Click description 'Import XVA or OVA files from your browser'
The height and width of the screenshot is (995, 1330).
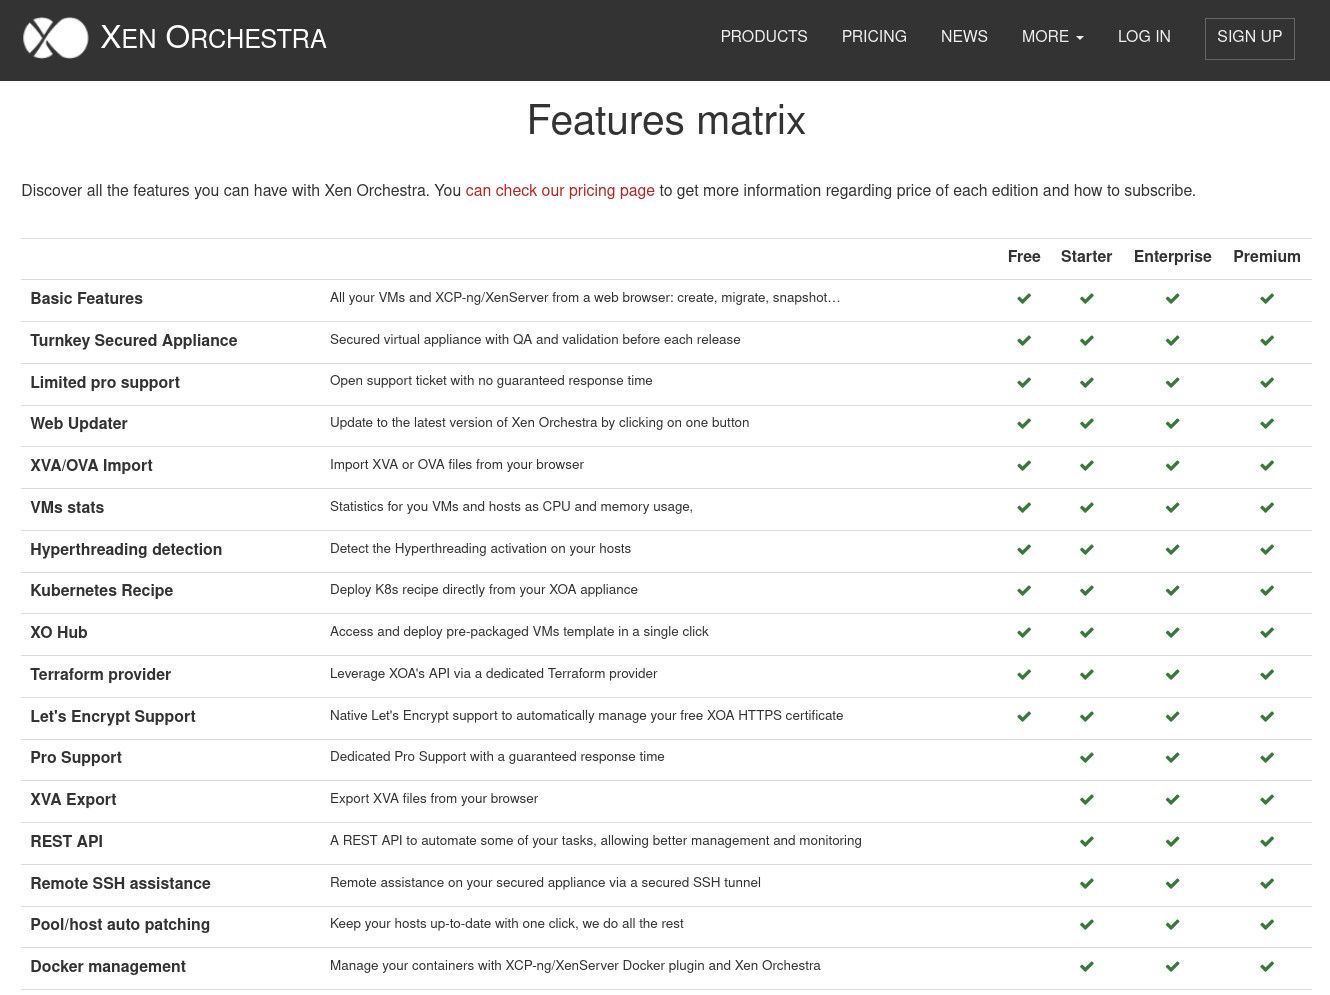point(457,465)
